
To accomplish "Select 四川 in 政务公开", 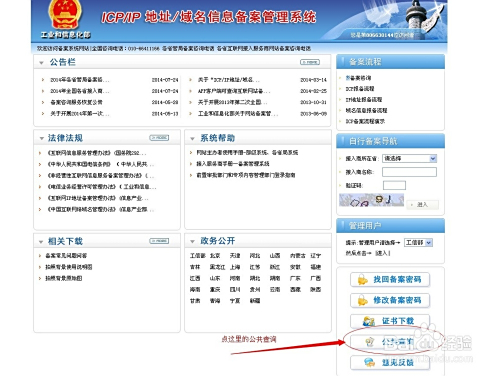I will pyautogui.click(x=235, y=290).
